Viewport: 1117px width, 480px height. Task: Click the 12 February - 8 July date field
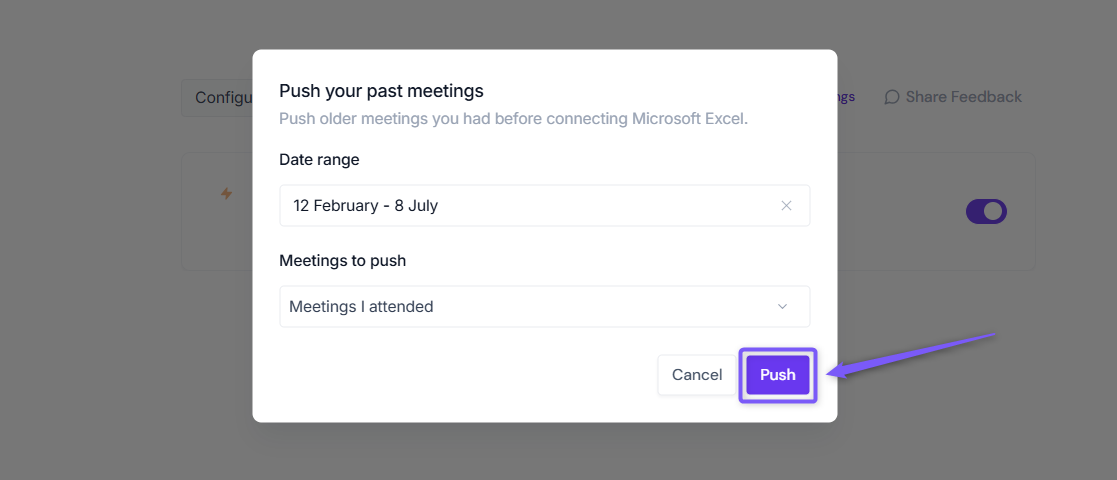pos(545,206)
